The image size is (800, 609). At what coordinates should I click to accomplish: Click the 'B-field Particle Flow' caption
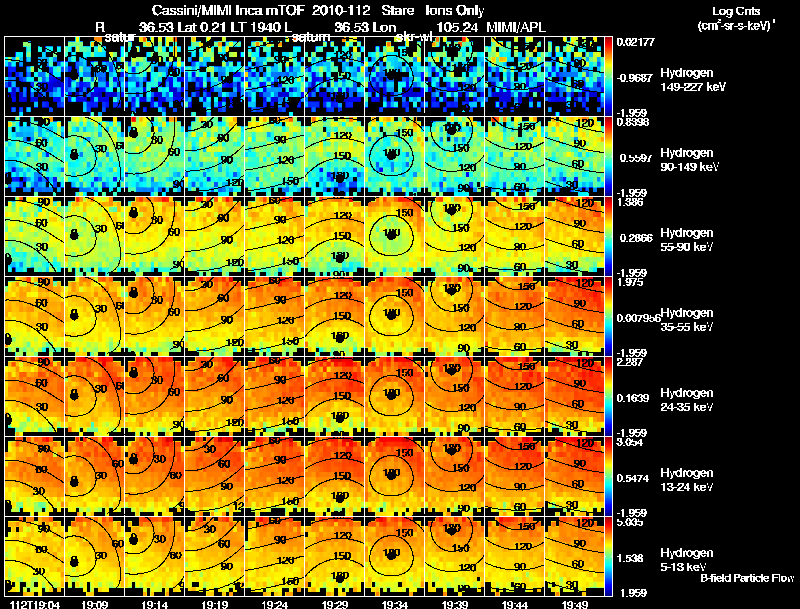point(747,578)
